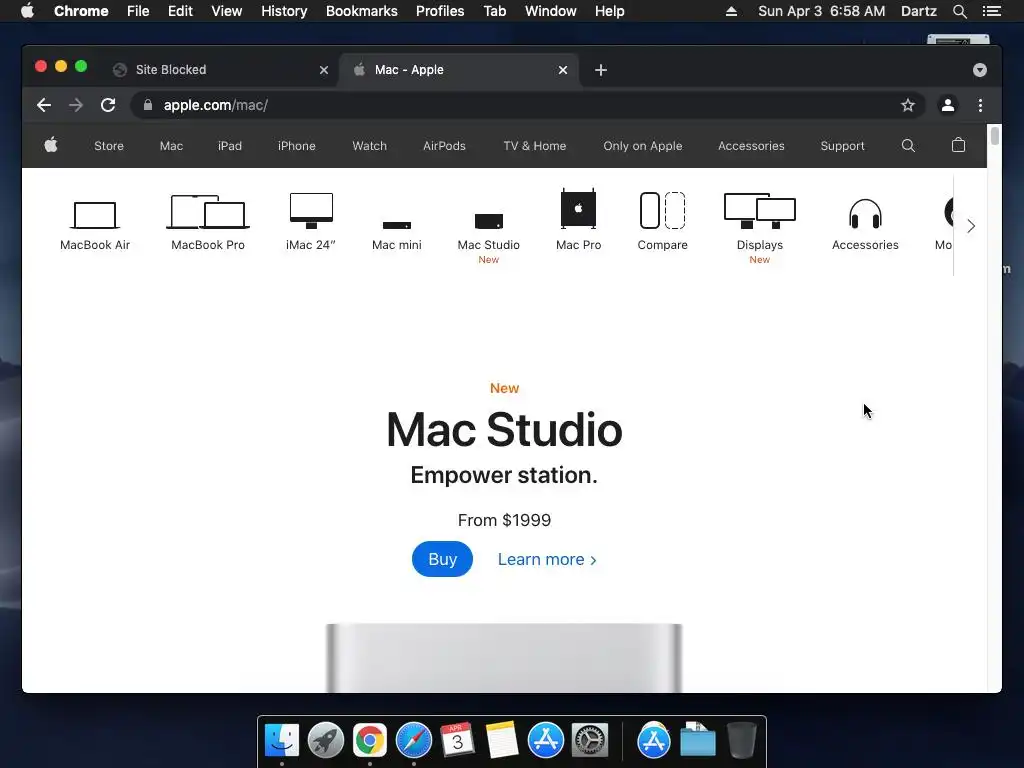Open the Window menu
Screen dimensions: 1024x768
(551, 11)
